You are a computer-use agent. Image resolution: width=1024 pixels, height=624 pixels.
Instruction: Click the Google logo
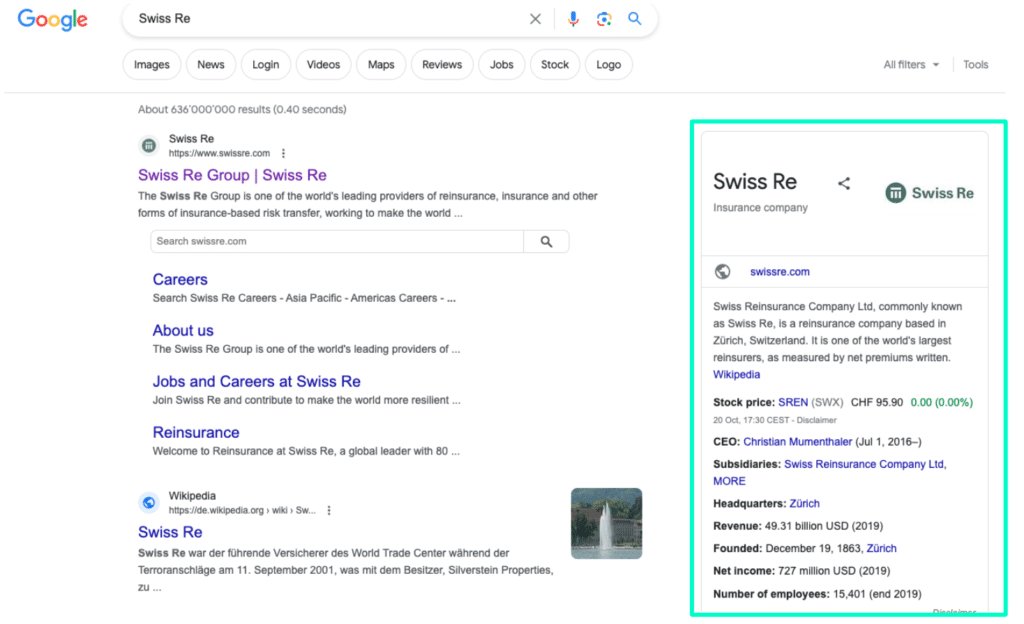pyautogui.click(x=52, y=20)
